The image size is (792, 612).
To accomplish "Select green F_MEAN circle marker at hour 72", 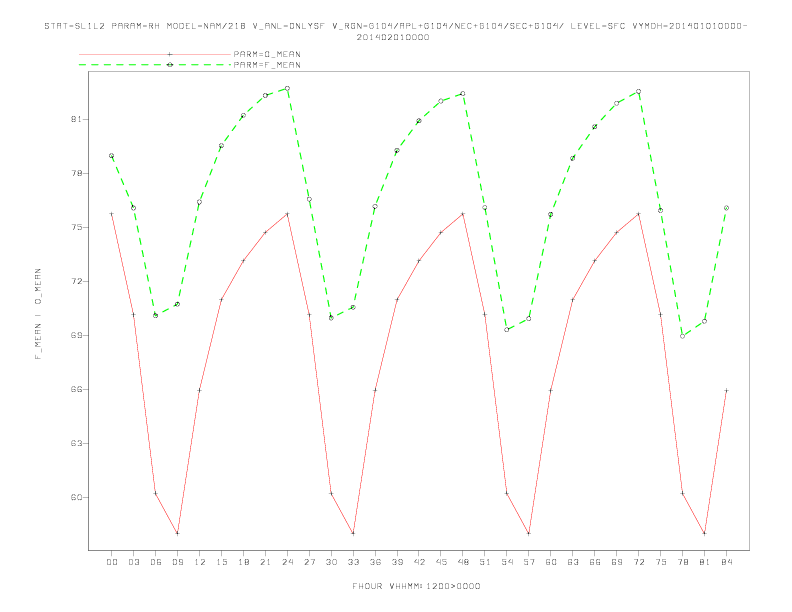I will (x=638, y=91).
